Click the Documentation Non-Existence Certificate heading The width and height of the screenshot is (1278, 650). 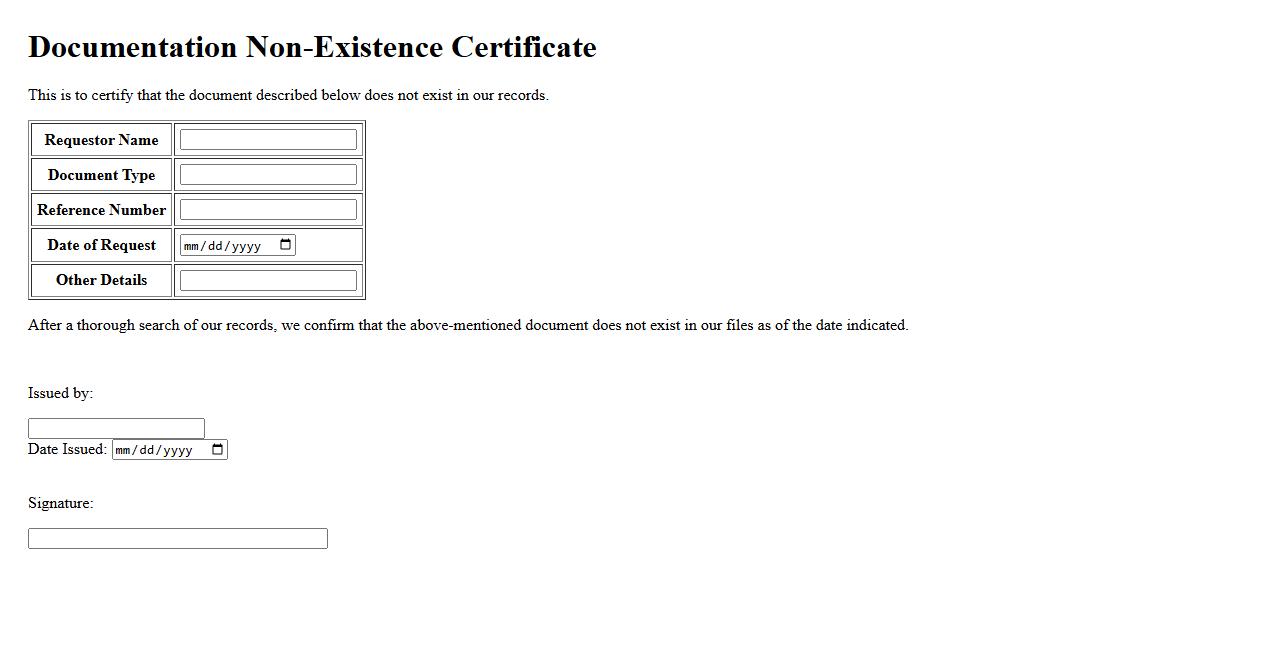coord(312,47)
